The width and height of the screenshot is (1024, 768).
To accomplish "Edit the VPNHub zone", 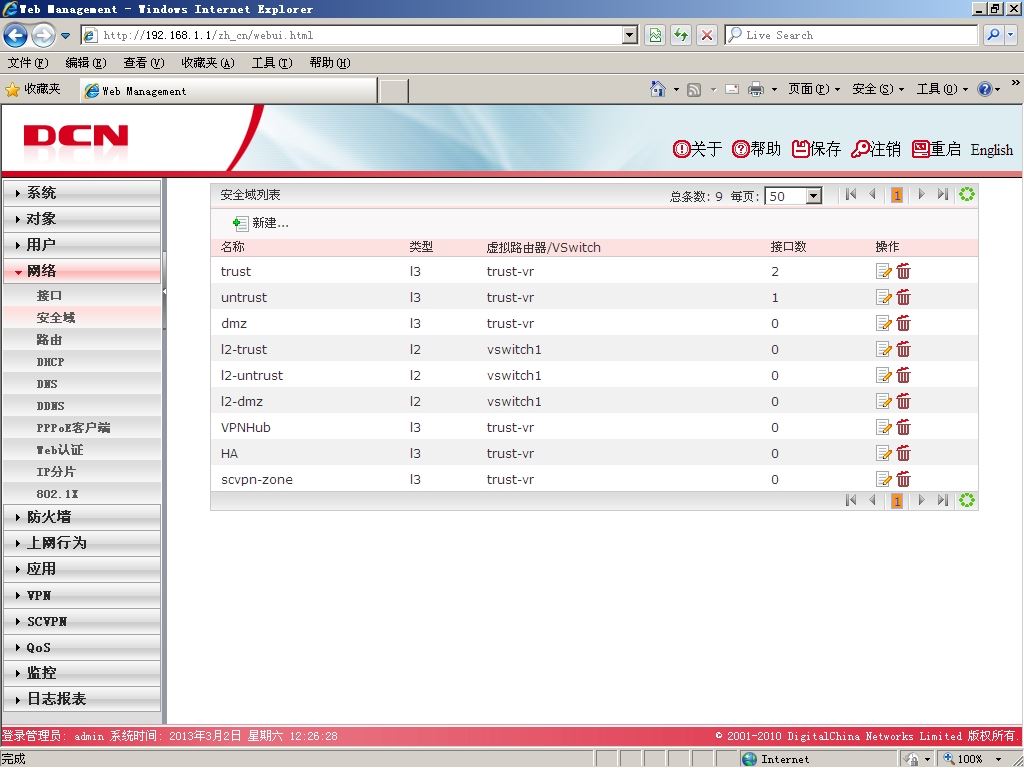I will coord(883,428).
